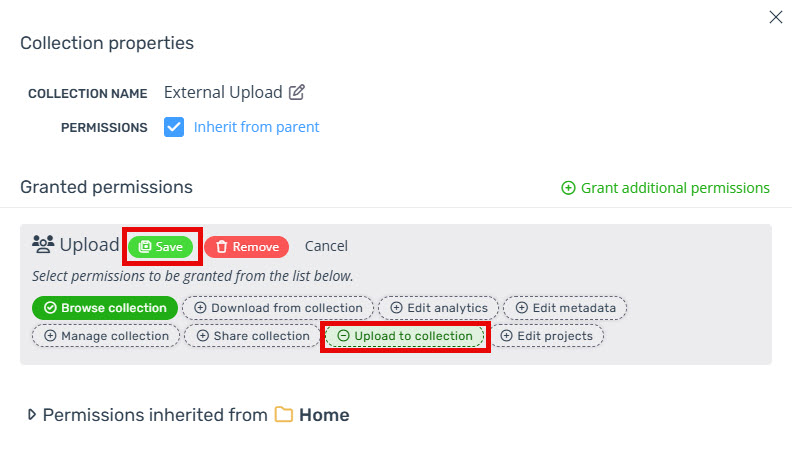This screenshot has height=458, width=792.
Task: Open the Inherit from parent link
Action: (257, 127)
